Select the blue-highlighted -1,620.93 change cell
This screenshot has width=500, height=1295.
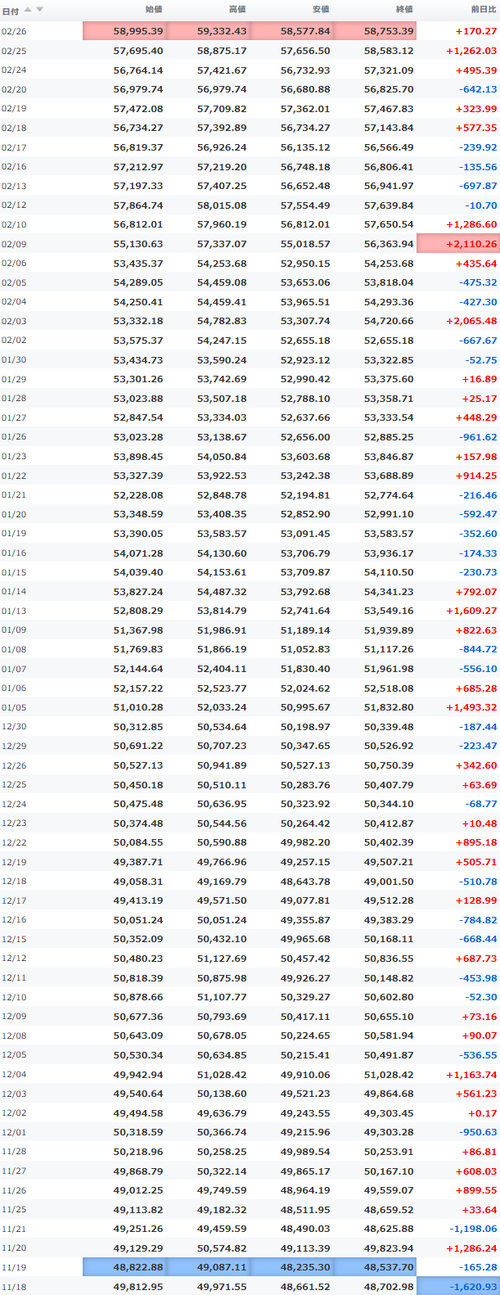tap(458, 1287)
